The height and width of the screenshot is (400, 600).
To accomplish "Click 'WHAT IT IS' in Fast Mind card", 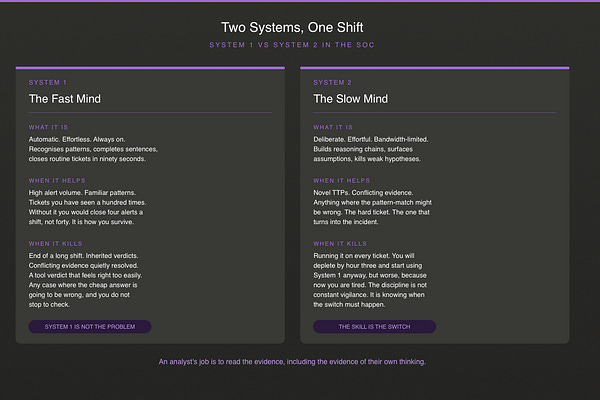I will point(48,127).
